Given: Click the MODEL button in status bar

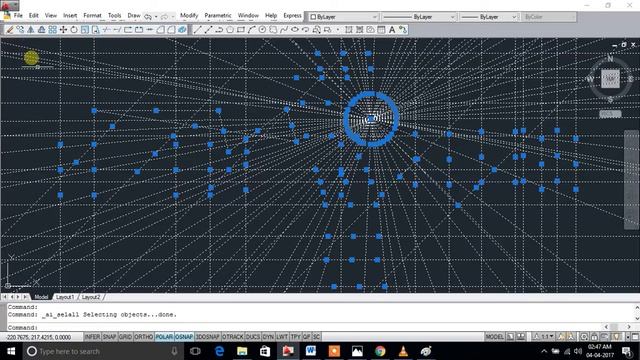Looking at the screenshot, I should click(494, 337).
